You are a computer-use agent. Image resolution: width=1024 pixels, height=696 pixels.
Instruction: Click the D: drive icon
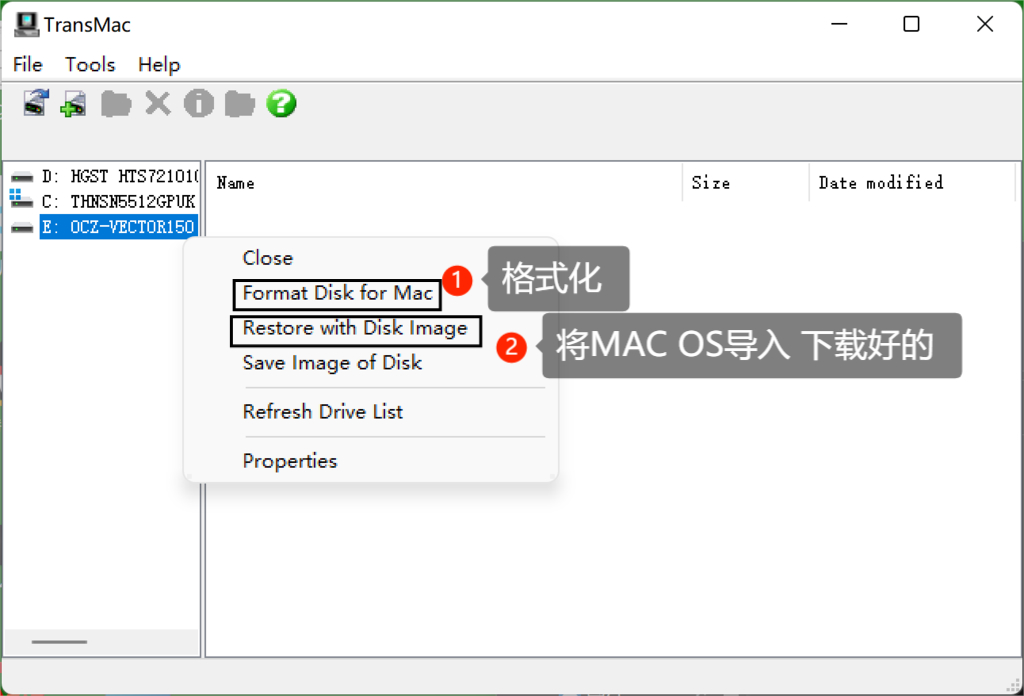(22, 177)
